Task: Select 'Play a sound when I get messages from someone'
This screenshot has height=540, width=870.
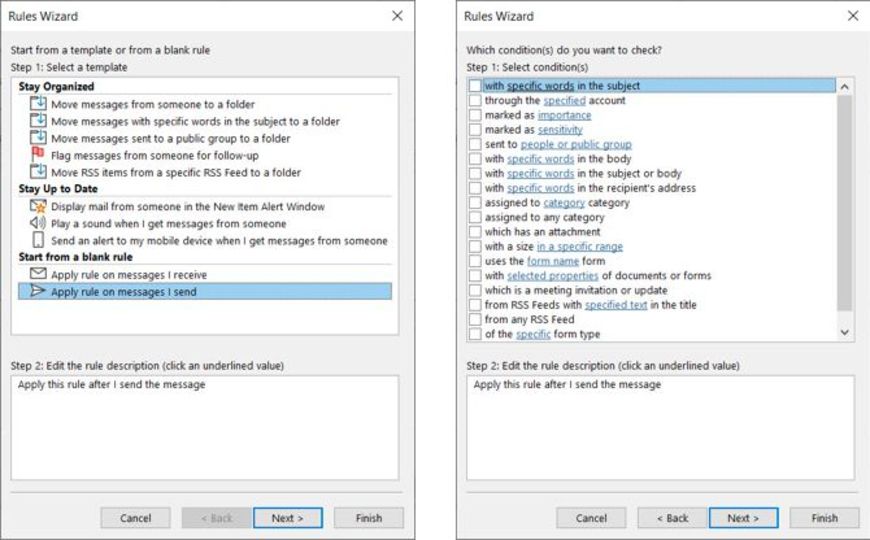Action: pos(169,224)
